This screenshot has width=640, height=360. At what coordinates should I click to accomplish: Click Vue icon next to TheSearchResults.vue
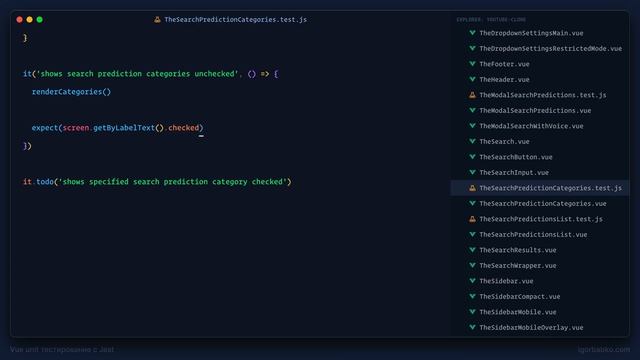[x=472, y=250]
